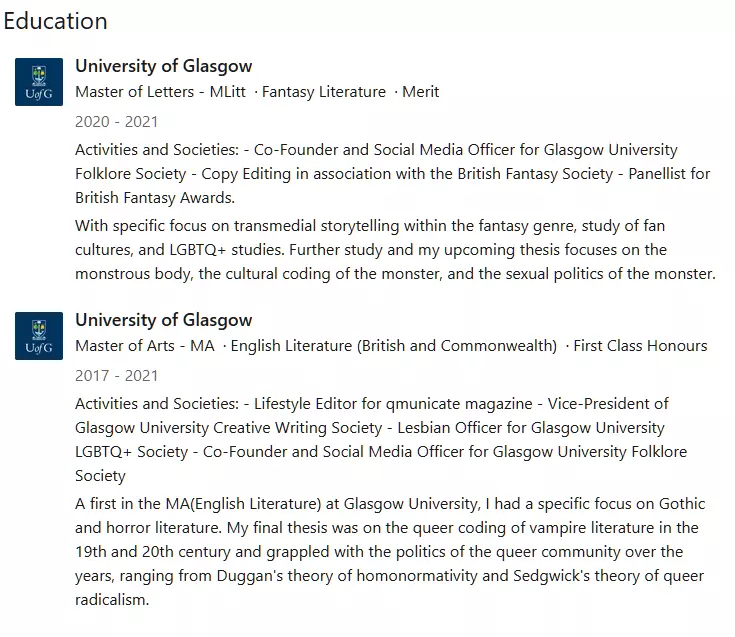Viewport: 735px width, 637px height.
Task: Click the Merit grade label
Action: click(420, 92)
